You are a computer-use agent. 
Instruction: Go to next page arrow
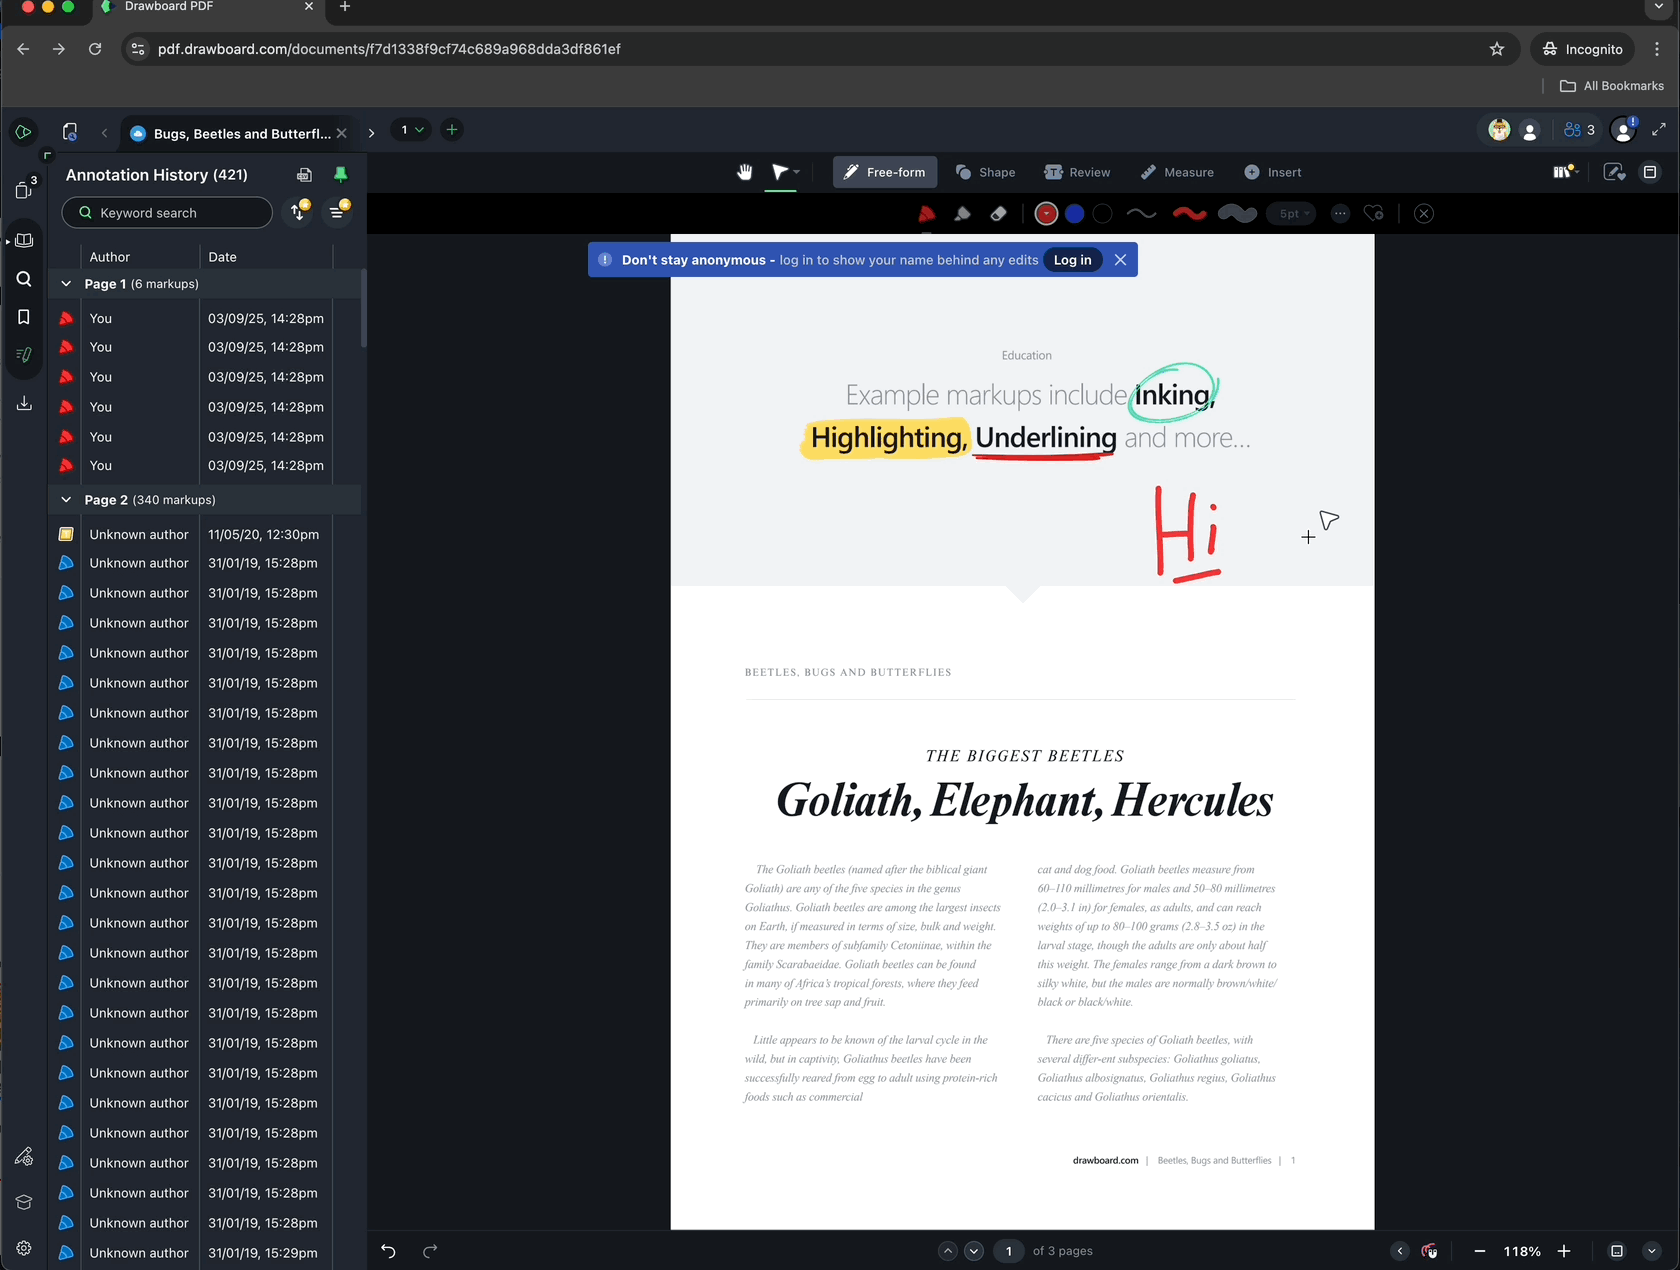(x=974, y=1251)
